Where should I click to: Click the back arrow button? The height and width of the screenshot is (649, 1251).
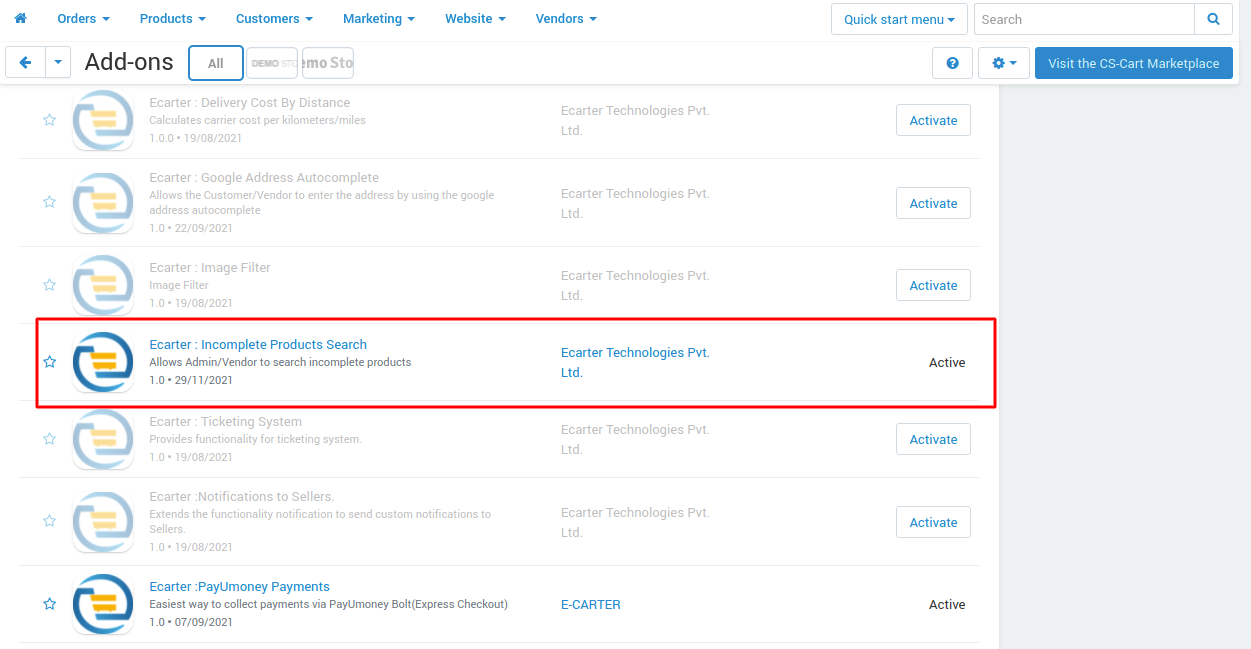(25, 62)
